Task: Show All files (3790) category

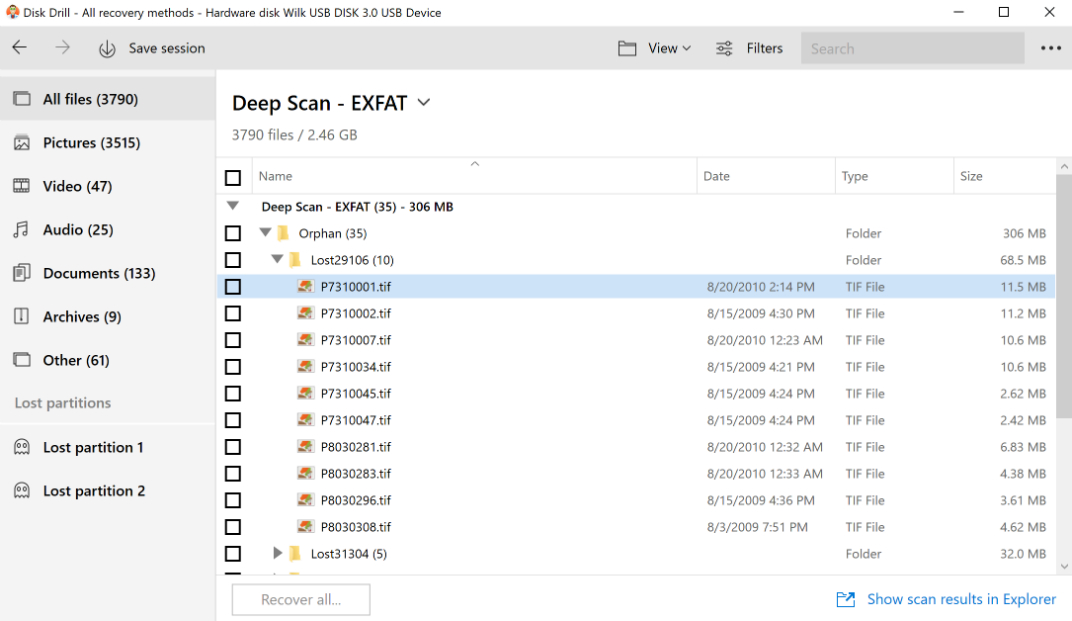Action: click(107, 99)
